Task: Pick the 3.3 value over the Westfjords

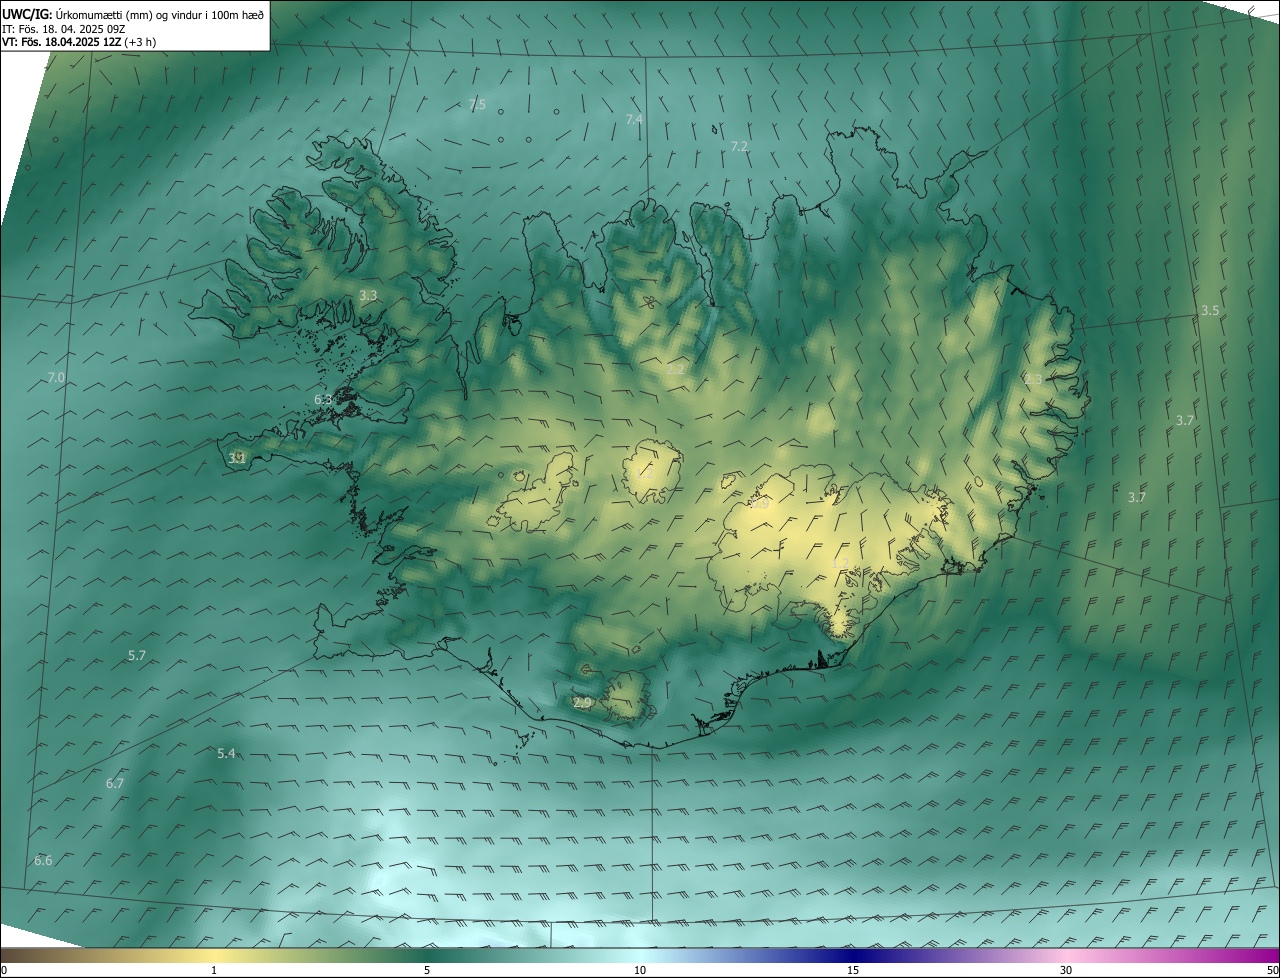Action: click(368, 295)
